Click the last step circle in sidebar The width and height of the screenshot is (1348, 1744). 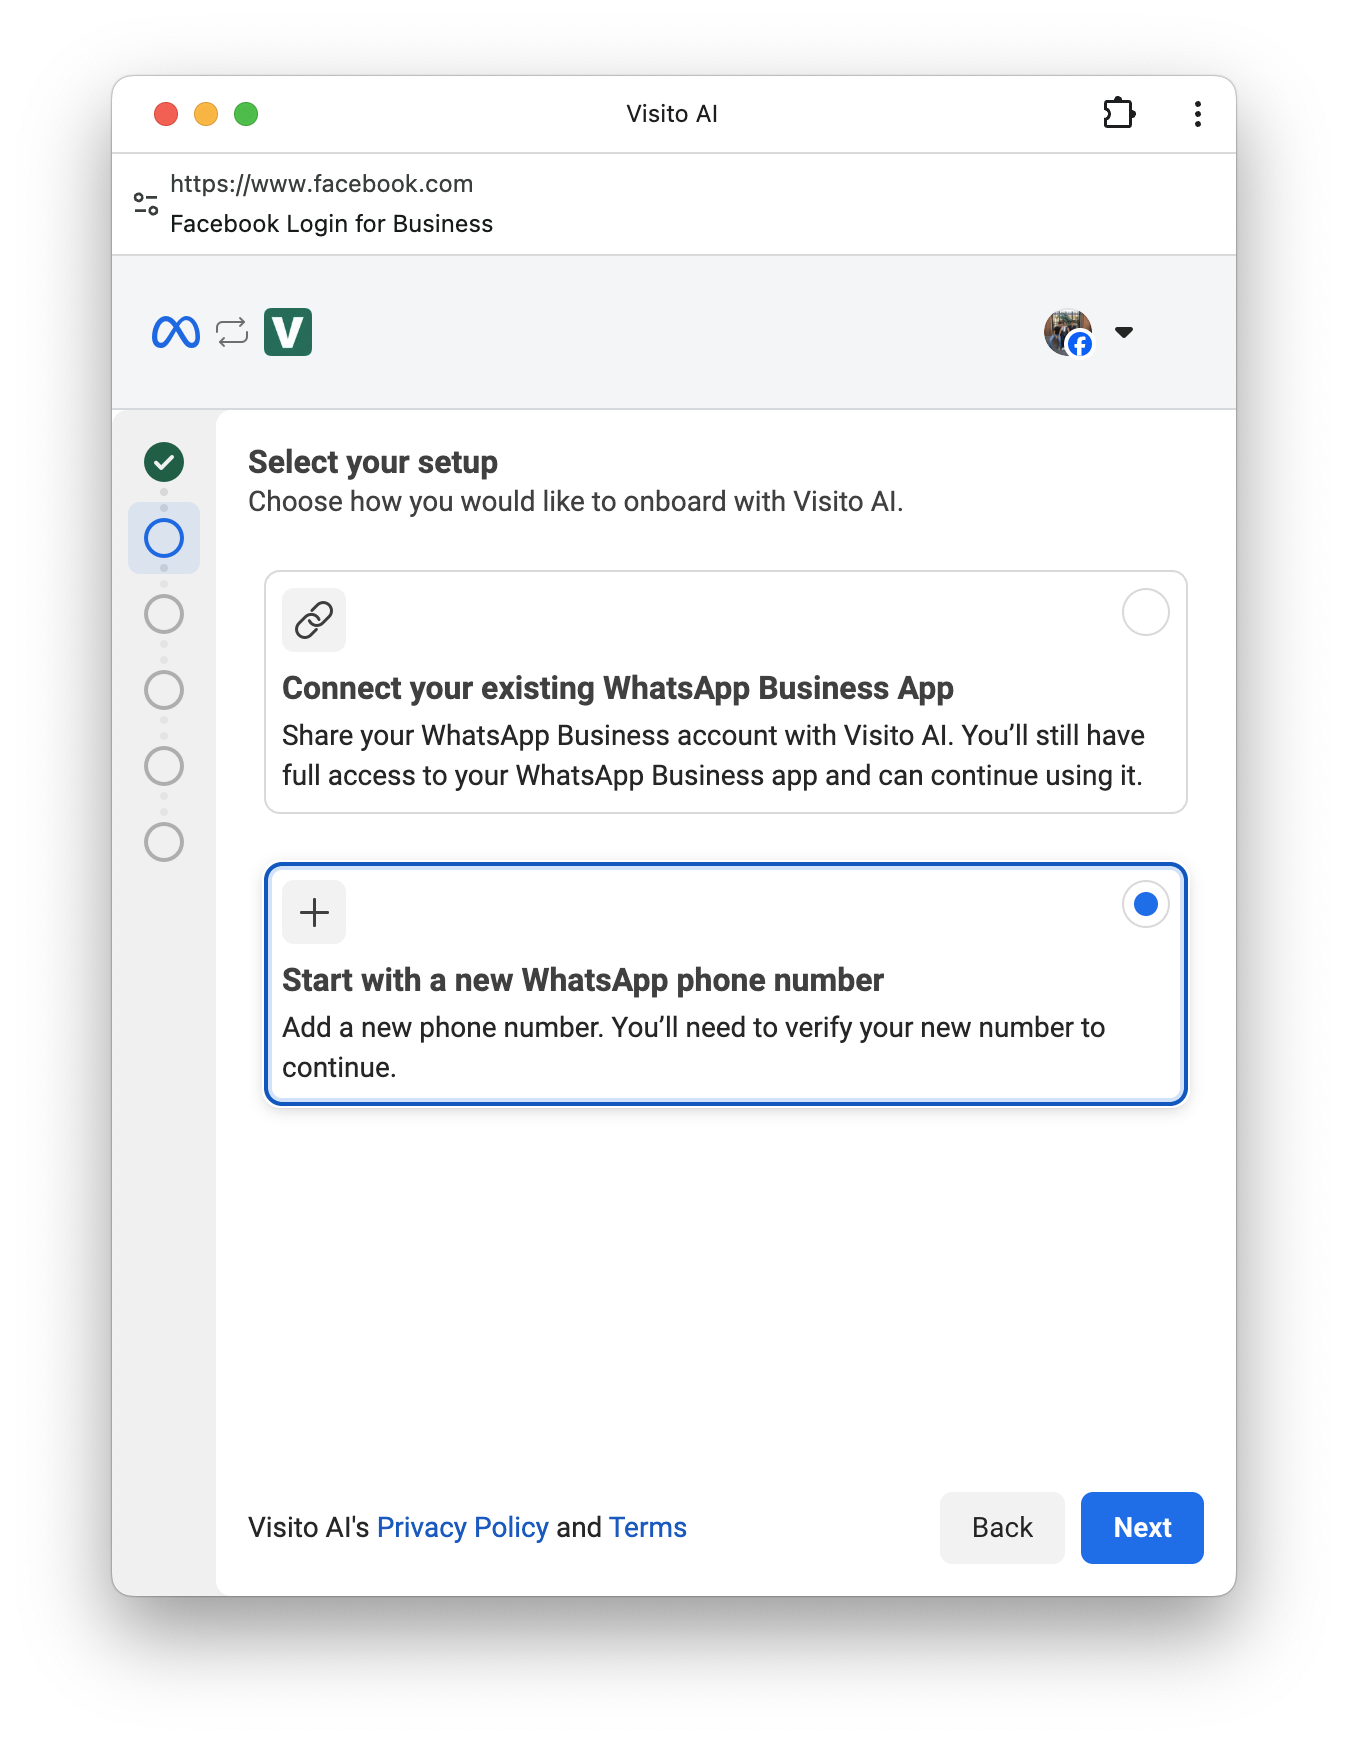tap(164, 842)
